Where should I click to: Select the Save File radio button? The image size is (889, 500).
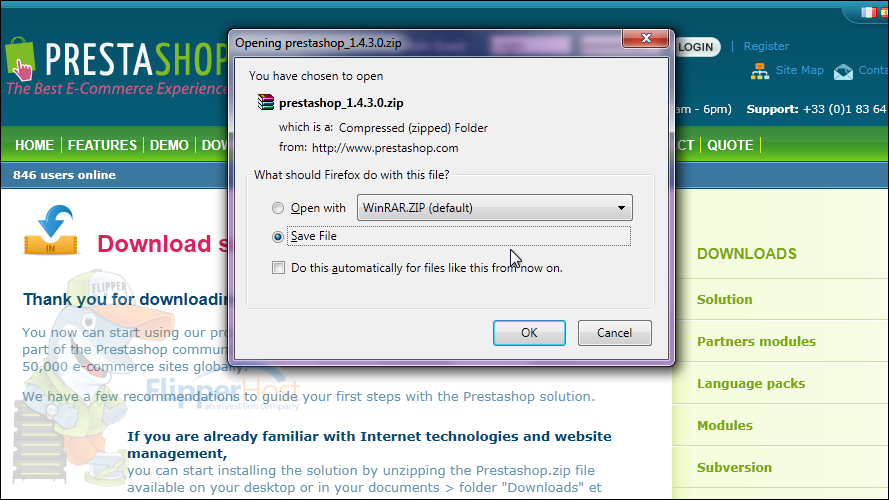pyautogui.click(x=278, y=236)
